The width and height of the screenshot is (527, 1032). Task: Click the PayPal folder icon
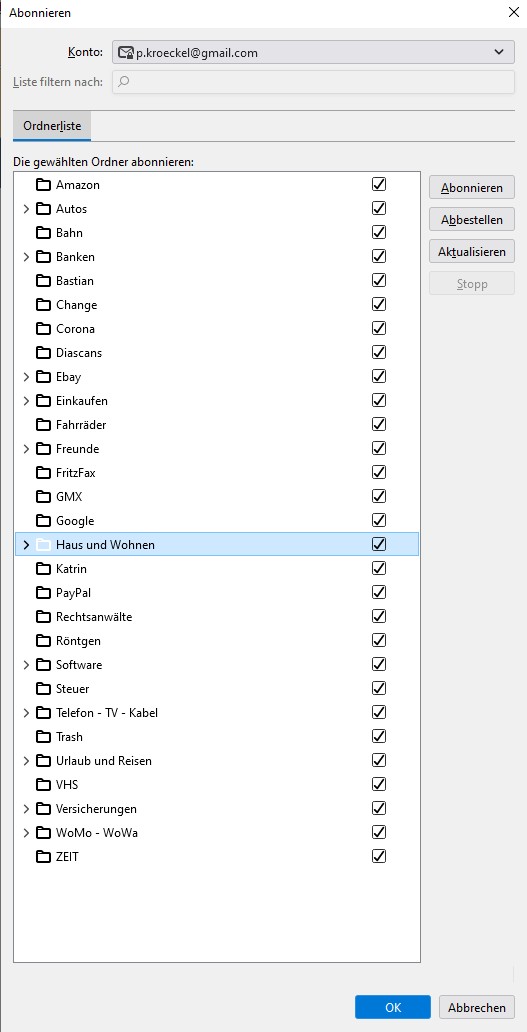[43, 592]
